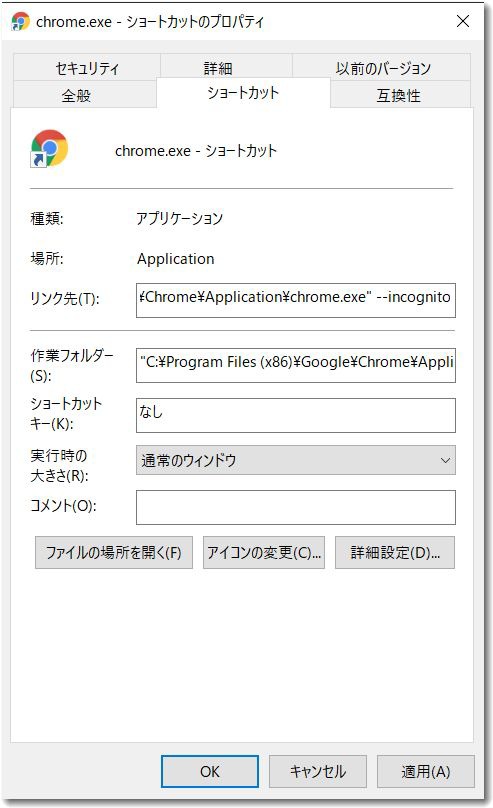Screen dimensions: 493x808
Task: Open the 互換性 tab
Action: [400, 95]
